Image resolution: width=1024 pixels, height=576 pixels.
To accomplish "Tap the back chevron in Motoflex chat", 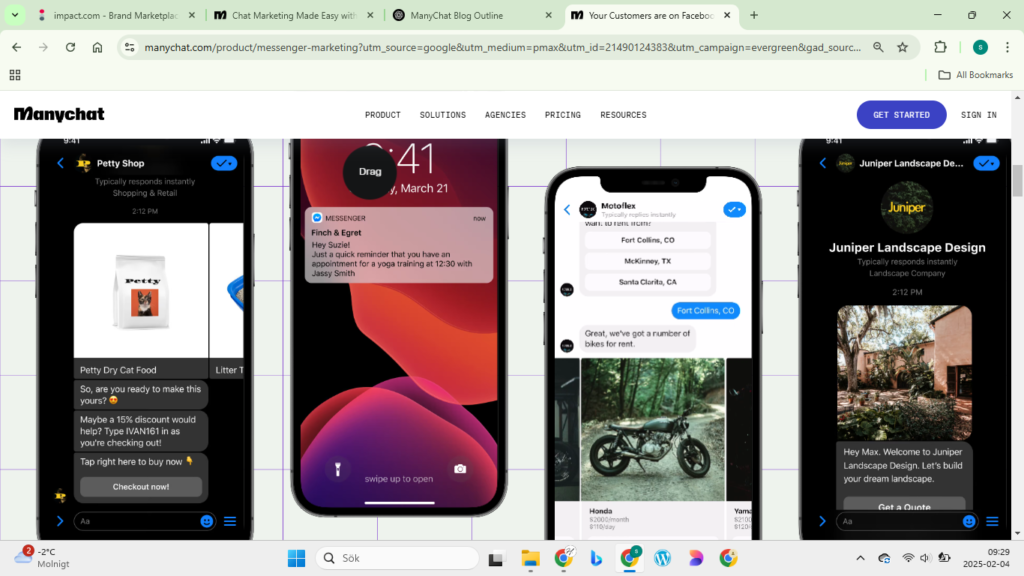I will 567,210.
